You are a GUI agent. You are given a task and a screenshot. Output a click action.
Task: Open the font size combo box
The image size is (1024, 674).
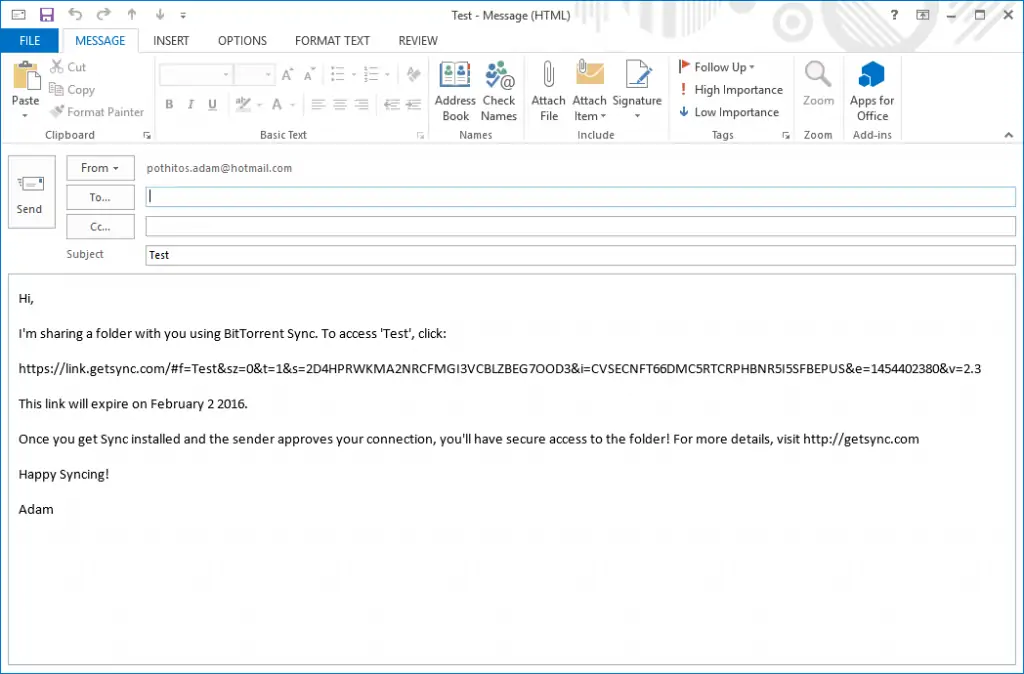[x=255, y=74]
